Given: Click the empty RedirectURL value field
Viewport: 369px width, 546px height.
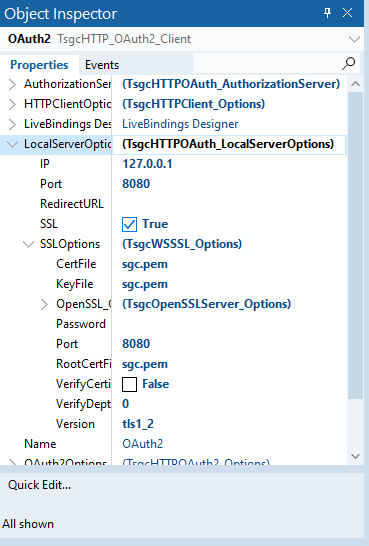Looking at the screenshot, I should (229, 204).
